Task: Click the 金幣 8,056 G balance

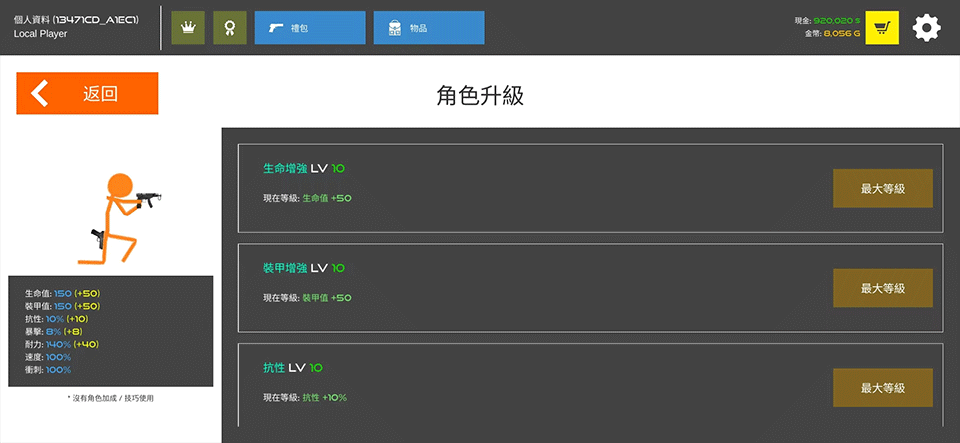Action: (832, 34)
